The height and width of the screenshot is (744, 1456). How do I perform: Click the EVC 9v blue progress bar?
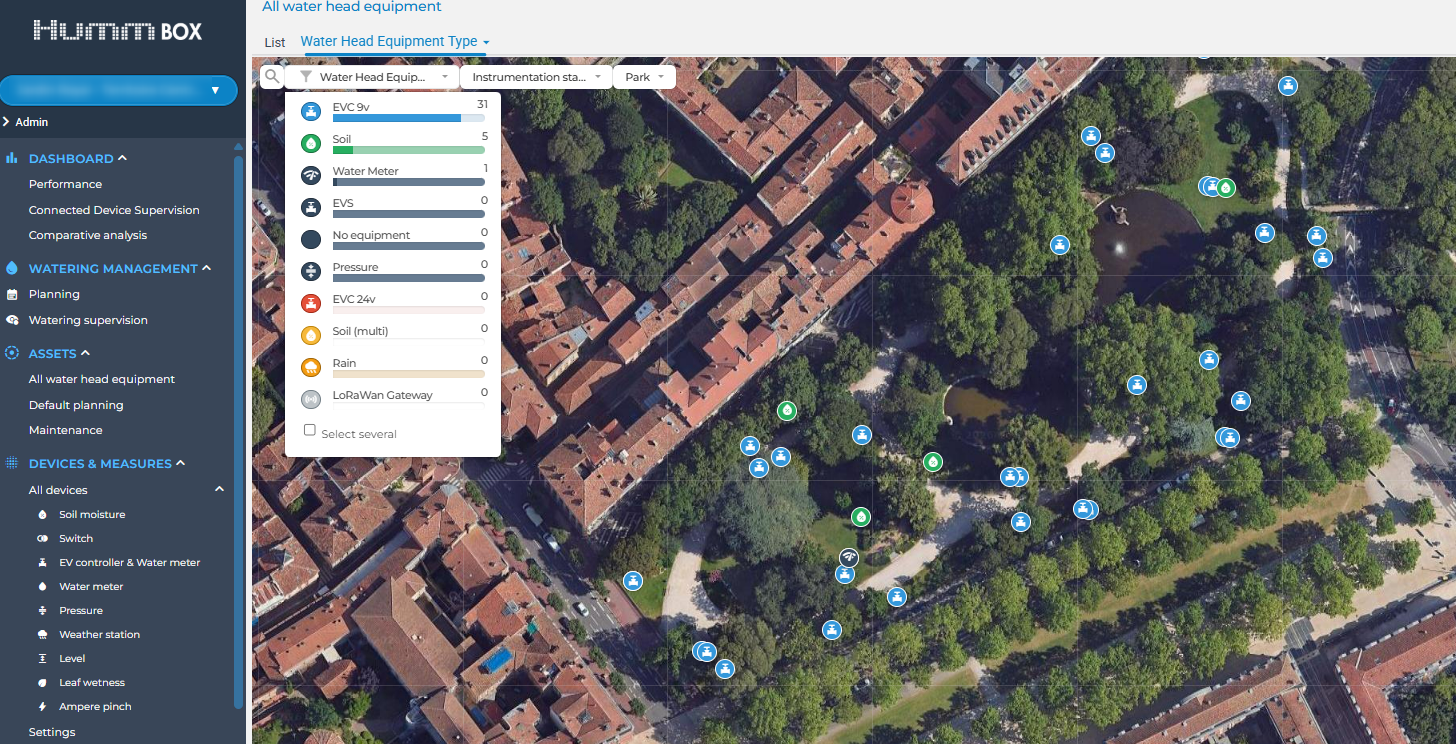(x=397, y=118)
